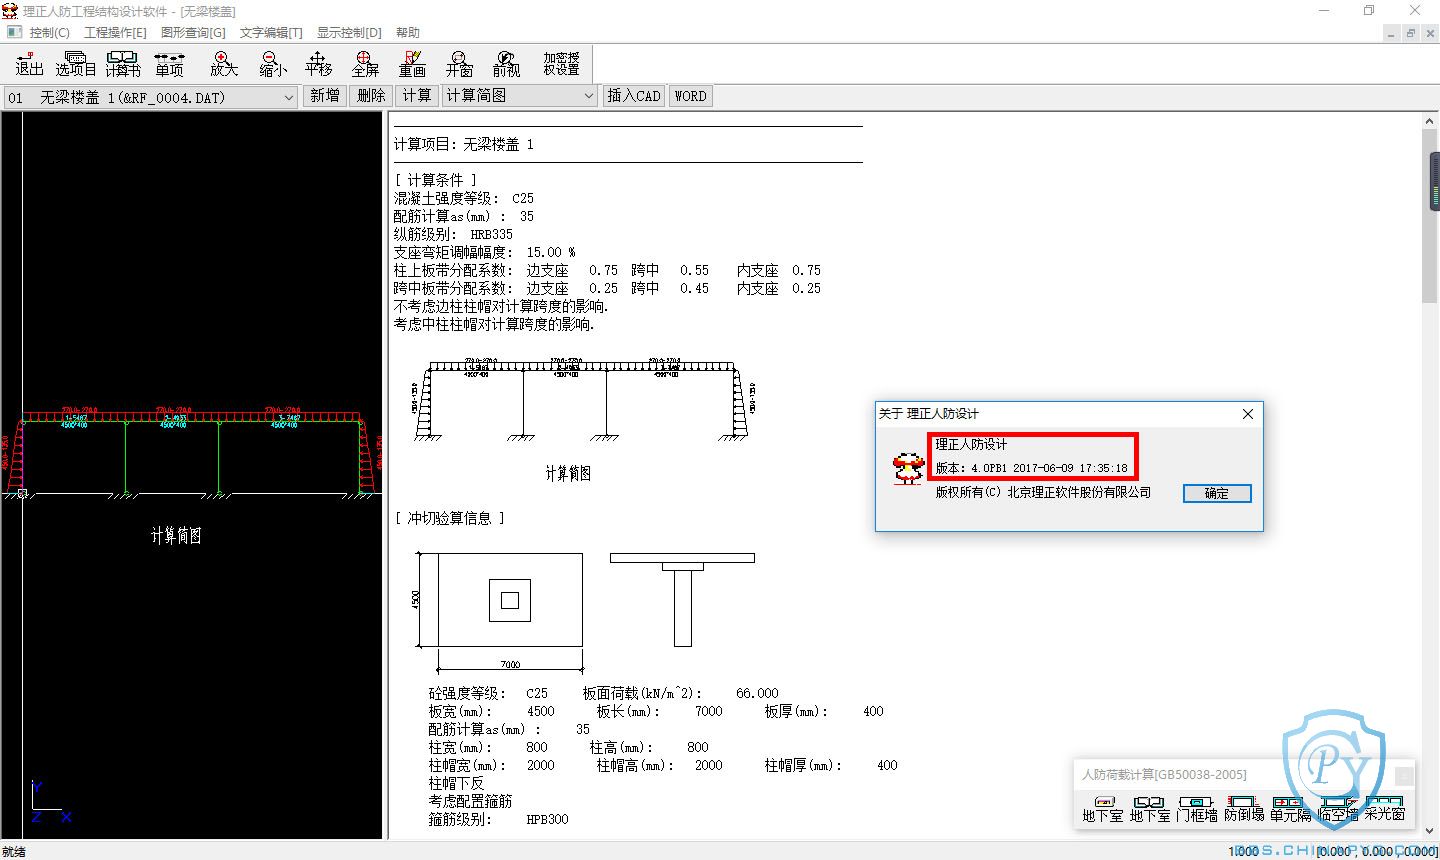Click the 计算 calculate button
This screenshot has height=860, width=1440.
(417, 96)
